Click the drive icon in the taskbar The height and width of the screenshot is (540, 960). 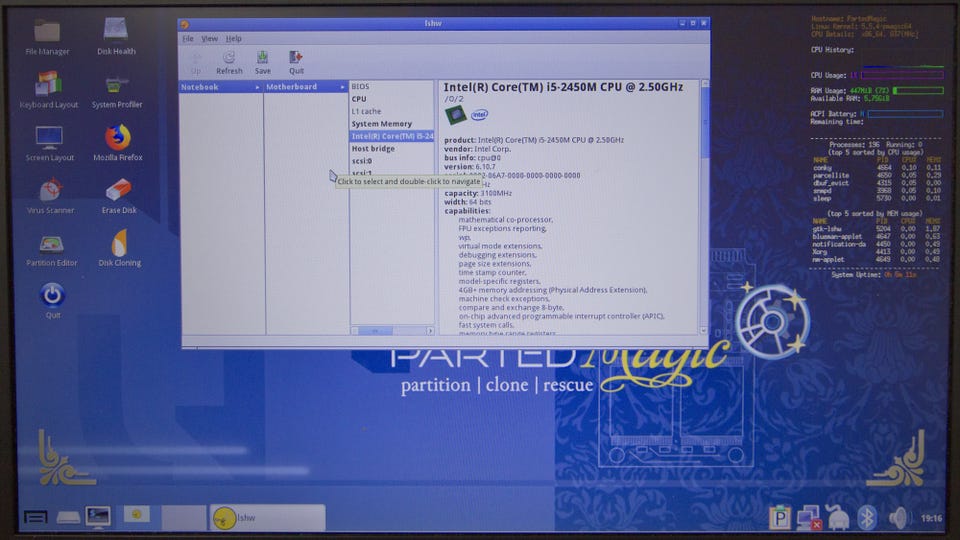point(68,518)
